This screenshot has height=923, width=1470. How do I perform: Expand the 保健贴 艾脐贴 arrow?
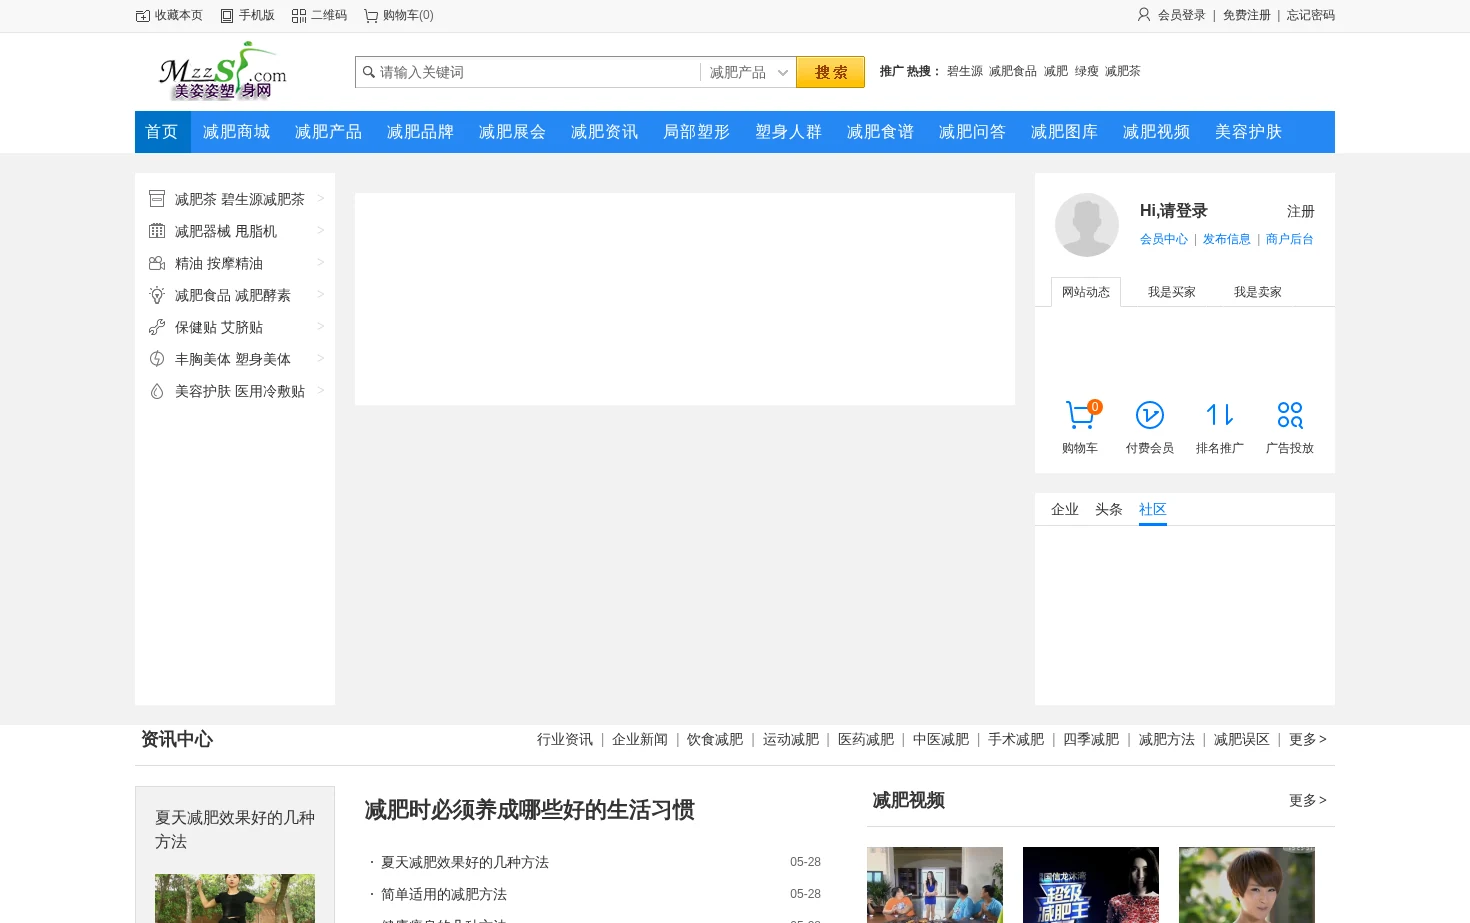[x=321, y=326]
